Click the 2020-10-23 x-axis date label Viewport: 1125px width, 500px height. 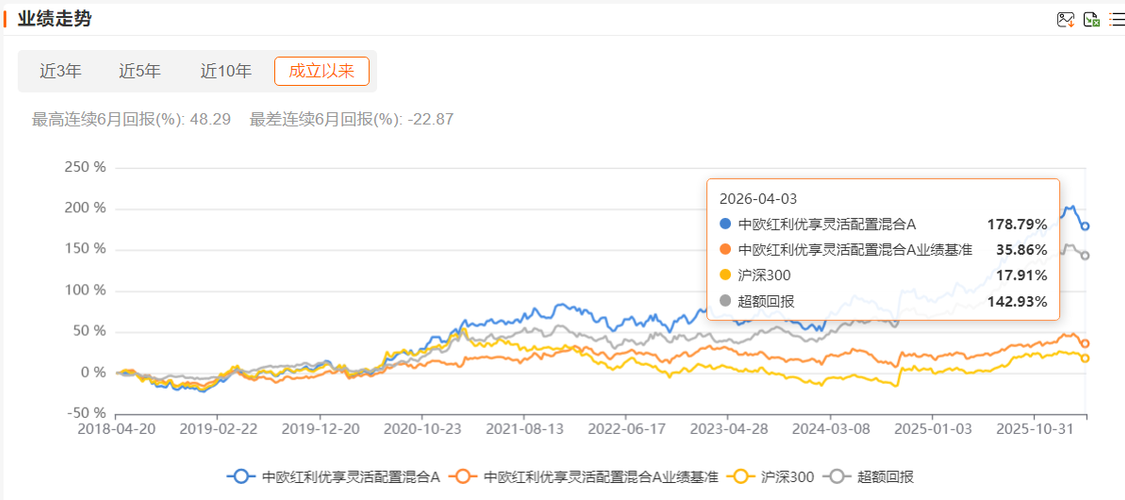click(x=421, y=428)
